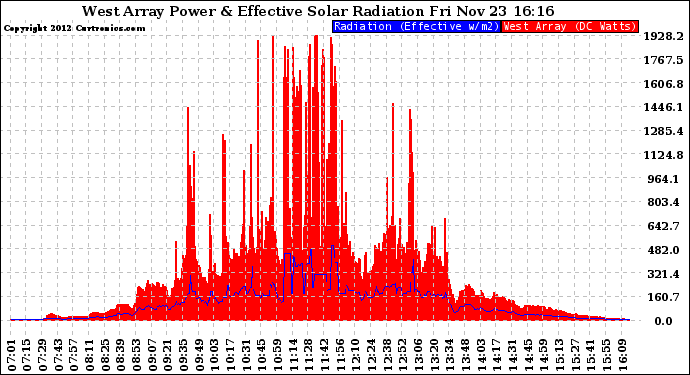Click the 14:45 time label
Viewport: 690px width, 375px height.
529,355
